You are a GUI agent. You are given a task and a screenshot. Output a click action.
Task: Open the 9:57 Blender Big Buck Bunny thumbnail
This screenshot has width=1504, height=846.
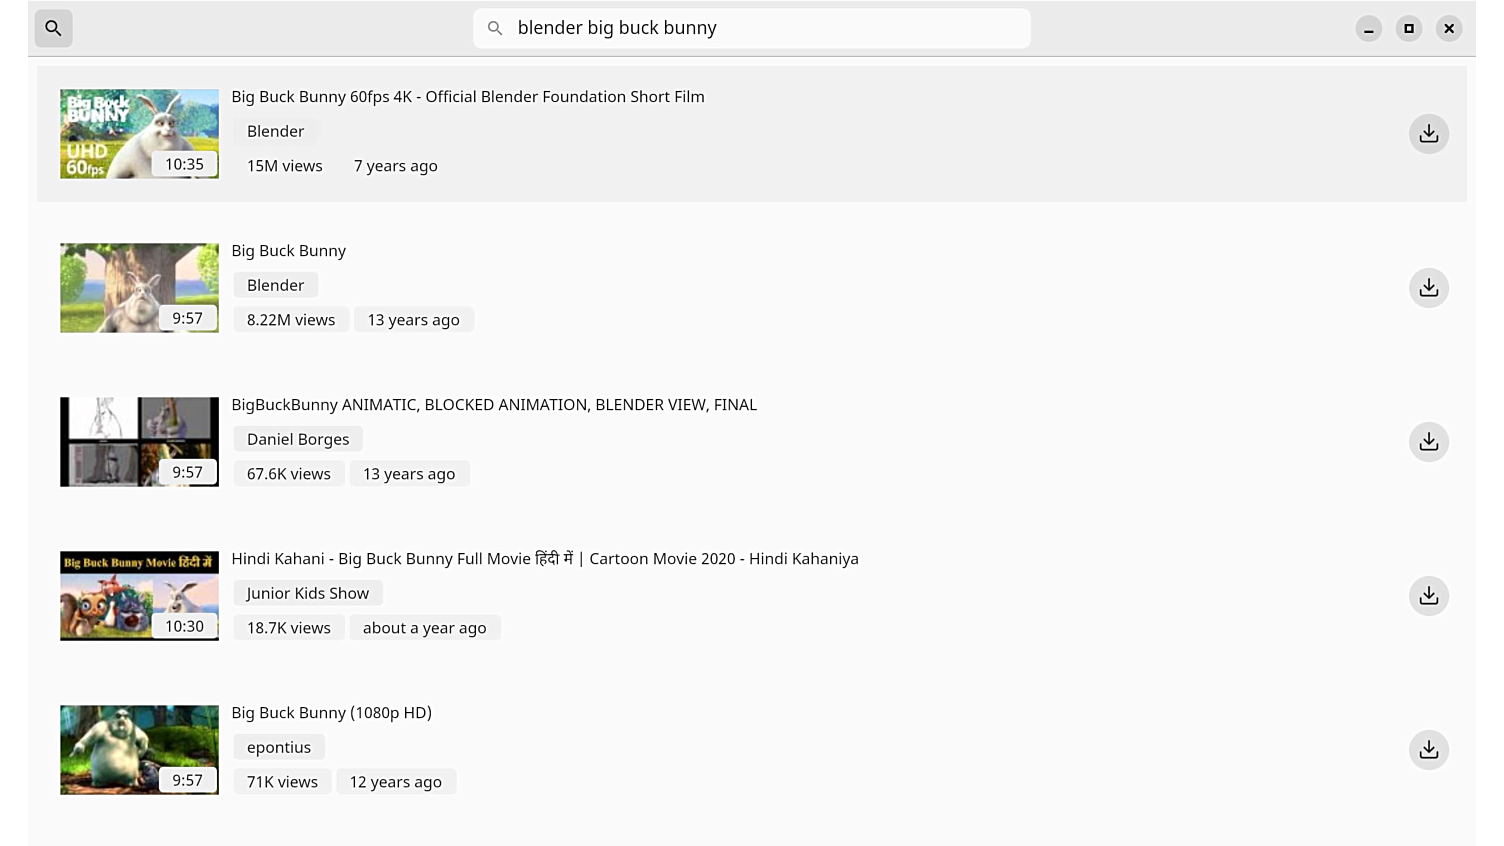click(x=139, y=288)
